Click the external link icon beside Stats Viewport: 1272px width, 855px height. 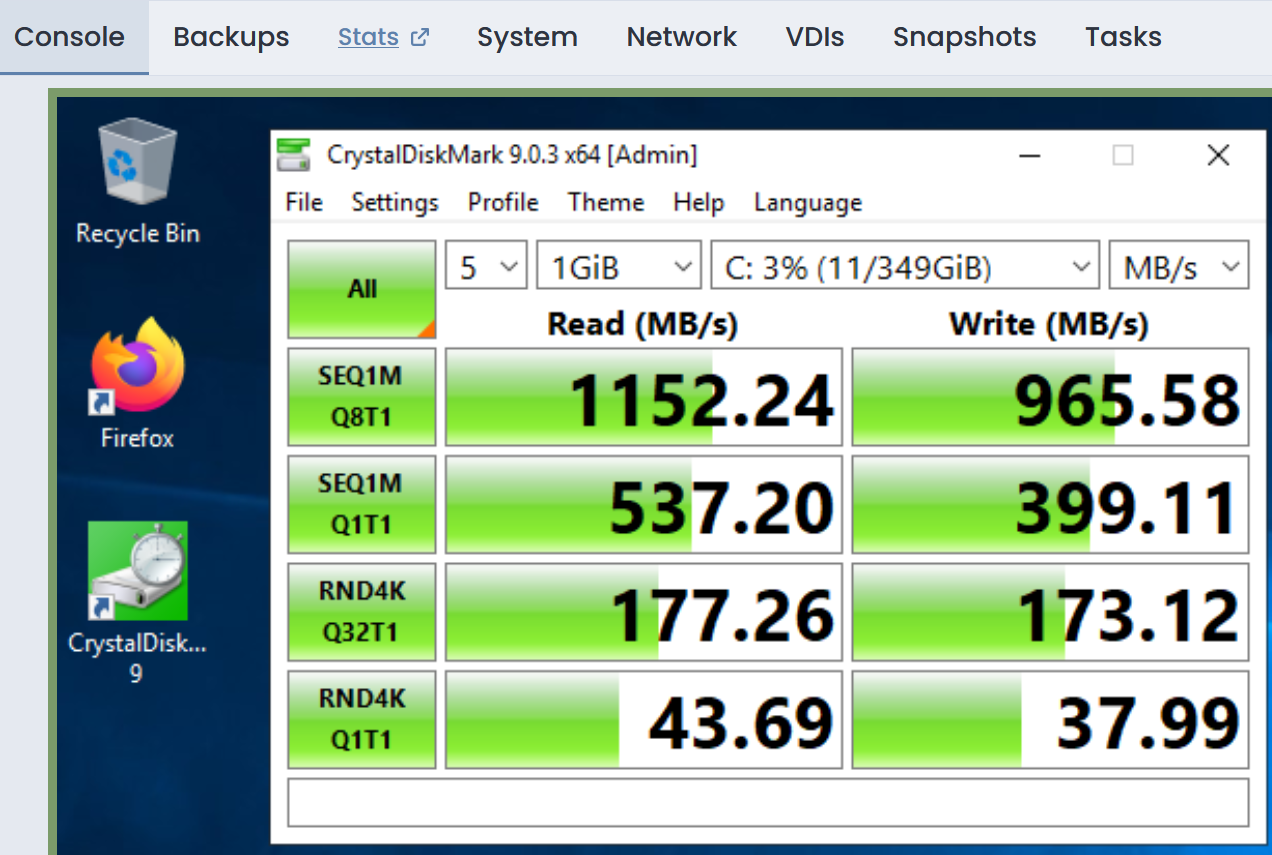pyautogui.click(x=420, y=38)
